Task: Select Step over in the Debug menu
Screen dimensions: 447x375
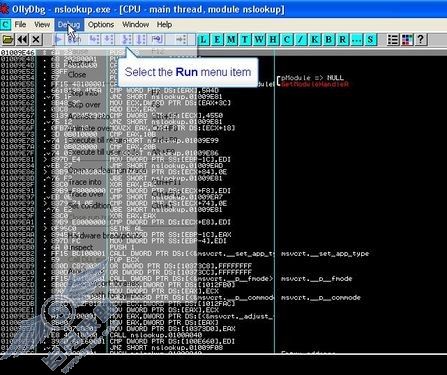Action: 125,105
